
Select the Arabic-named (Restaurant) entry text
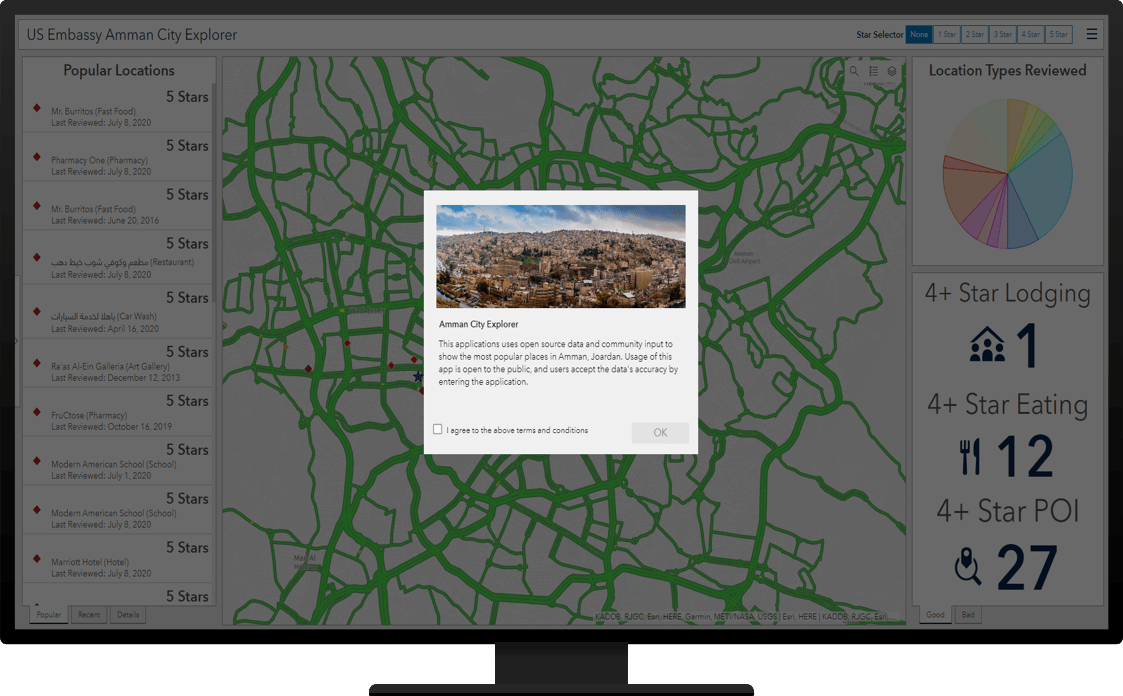122,262
